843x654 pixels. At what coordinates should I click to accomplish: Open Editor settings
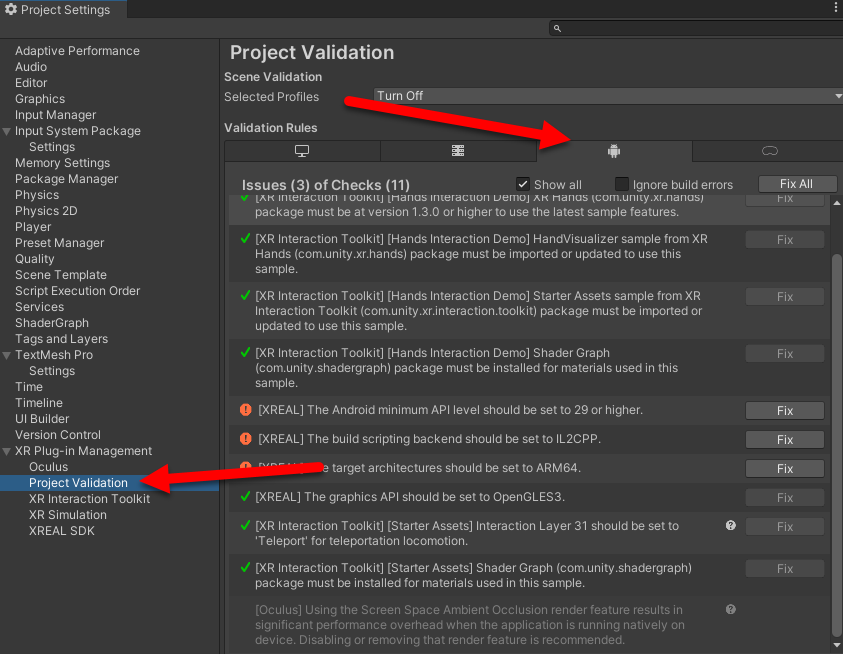pyautogui.click(x=31, y=83)
